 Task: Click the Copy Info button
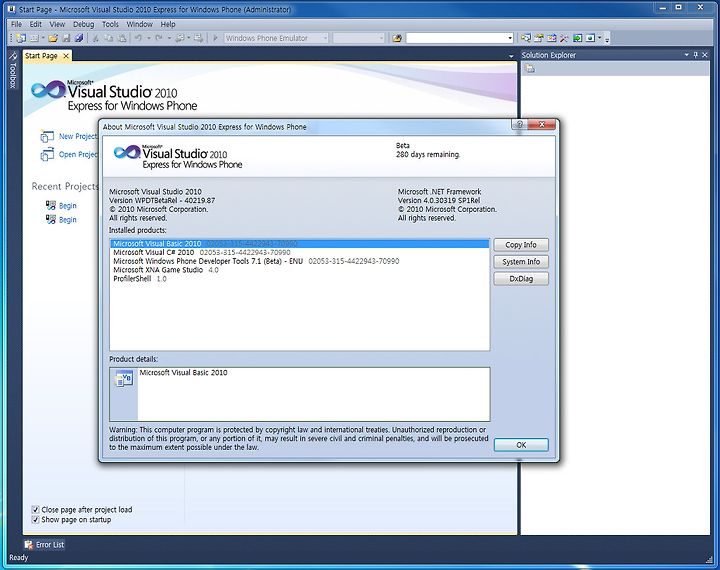521,245
